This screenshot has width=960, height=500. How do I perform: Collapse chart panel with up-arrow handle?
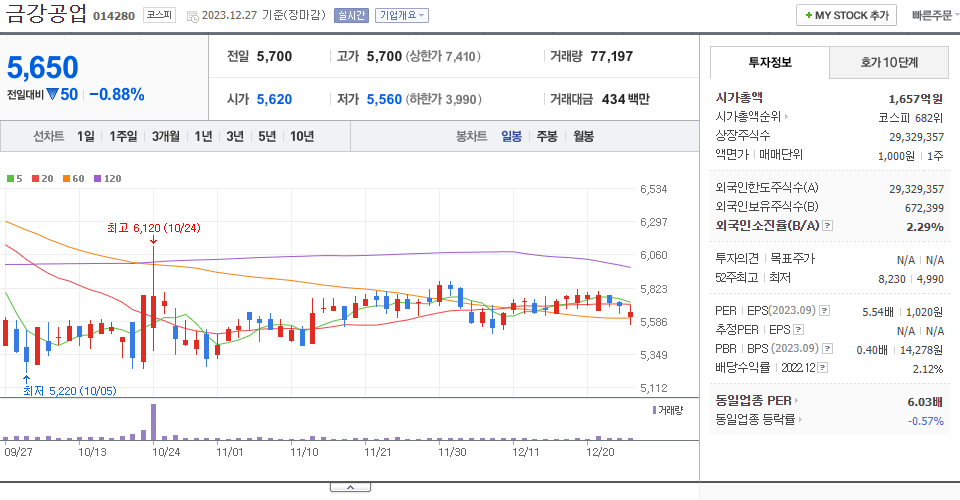(x=350, y=487)
